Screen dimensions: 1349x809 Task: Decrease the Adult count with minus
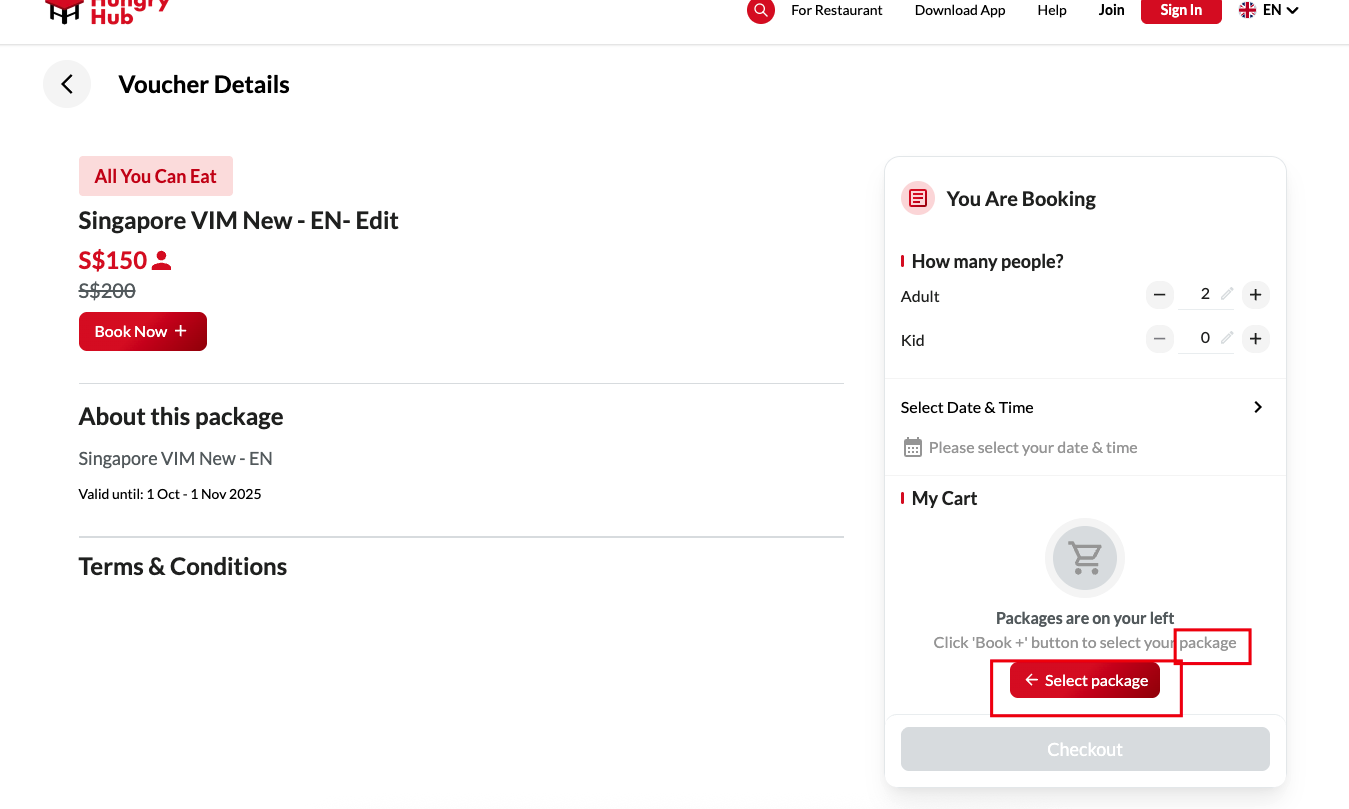(1159, 295)
